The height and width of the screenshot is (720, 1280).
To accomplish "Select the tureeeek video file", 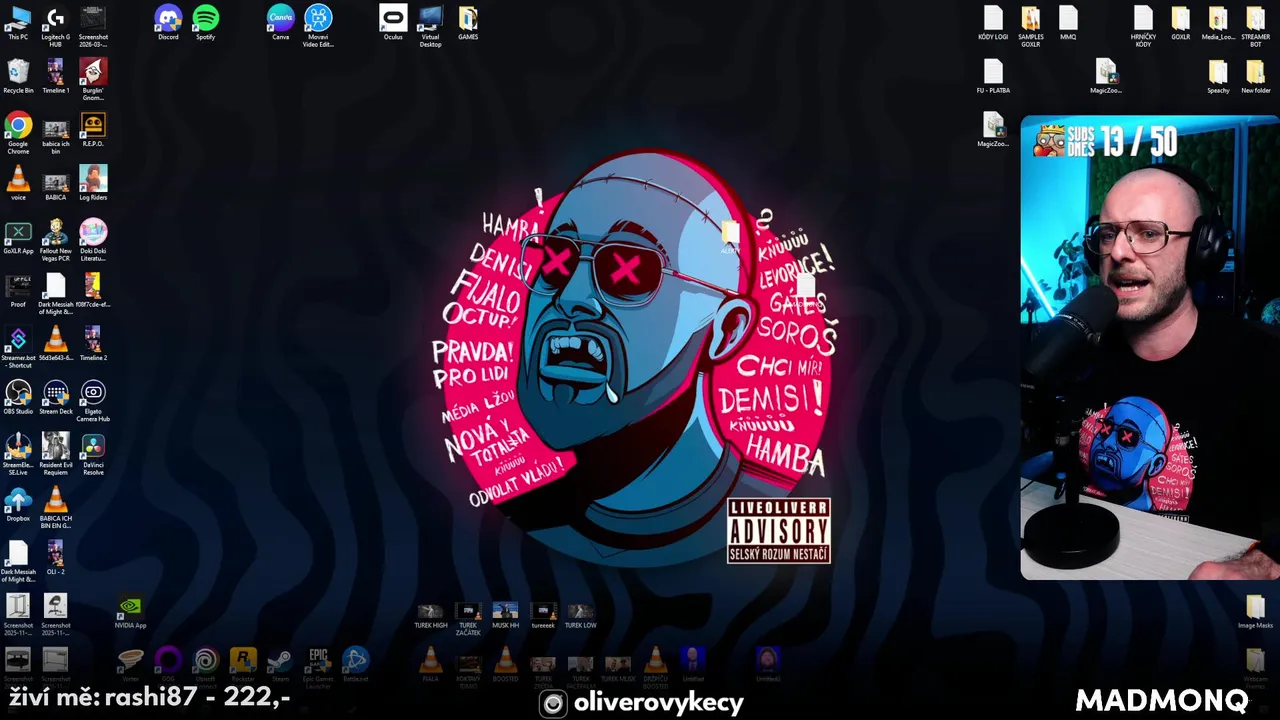I will (543, 615).
